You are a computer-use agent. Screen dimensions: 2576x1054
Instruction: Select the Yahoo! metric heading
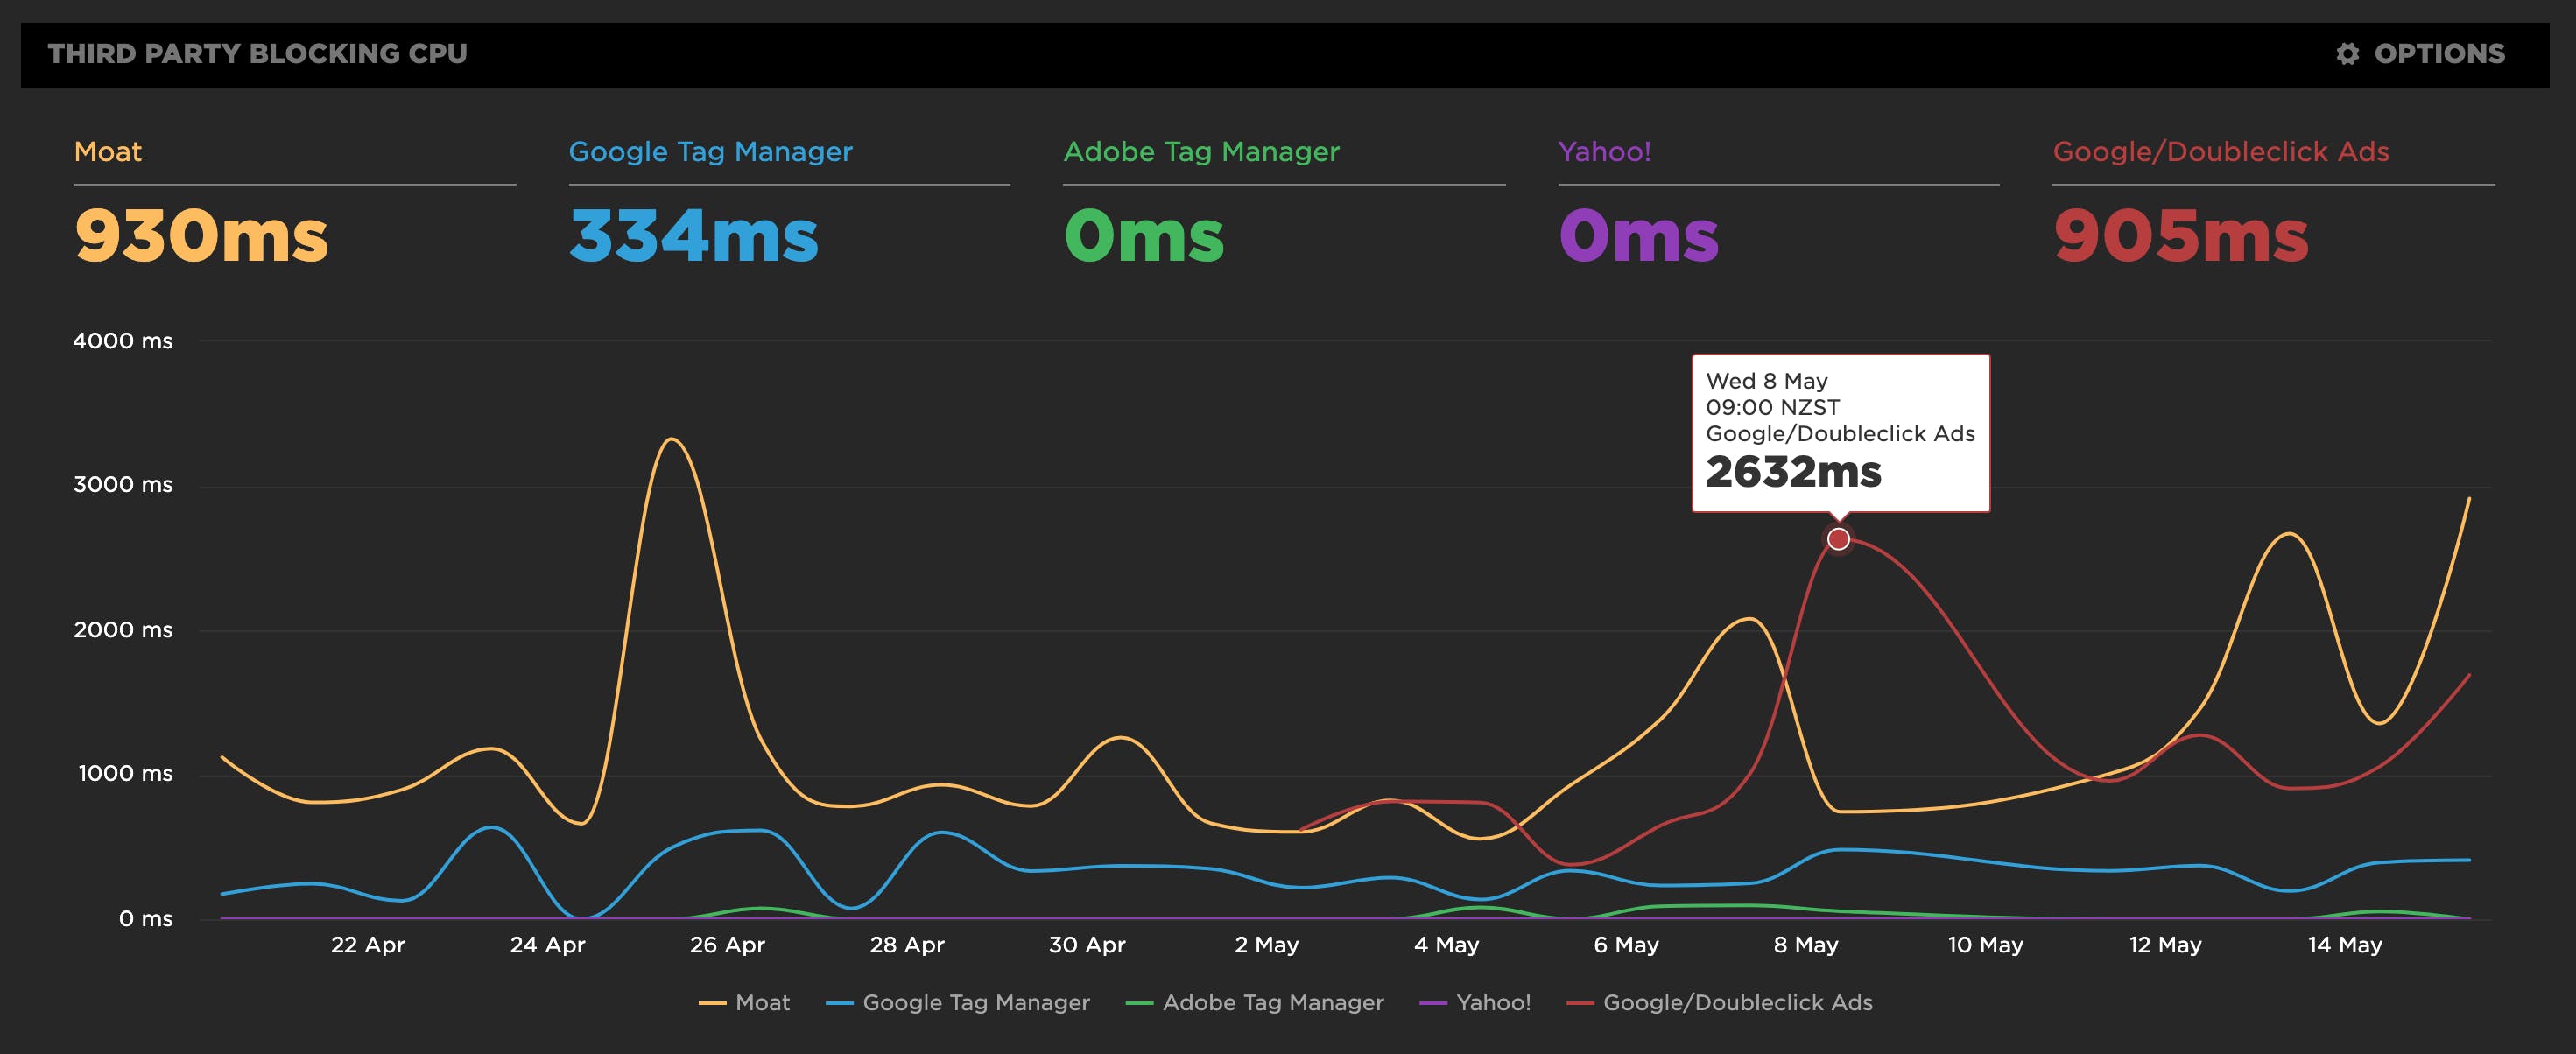(x=1604, y=152)
